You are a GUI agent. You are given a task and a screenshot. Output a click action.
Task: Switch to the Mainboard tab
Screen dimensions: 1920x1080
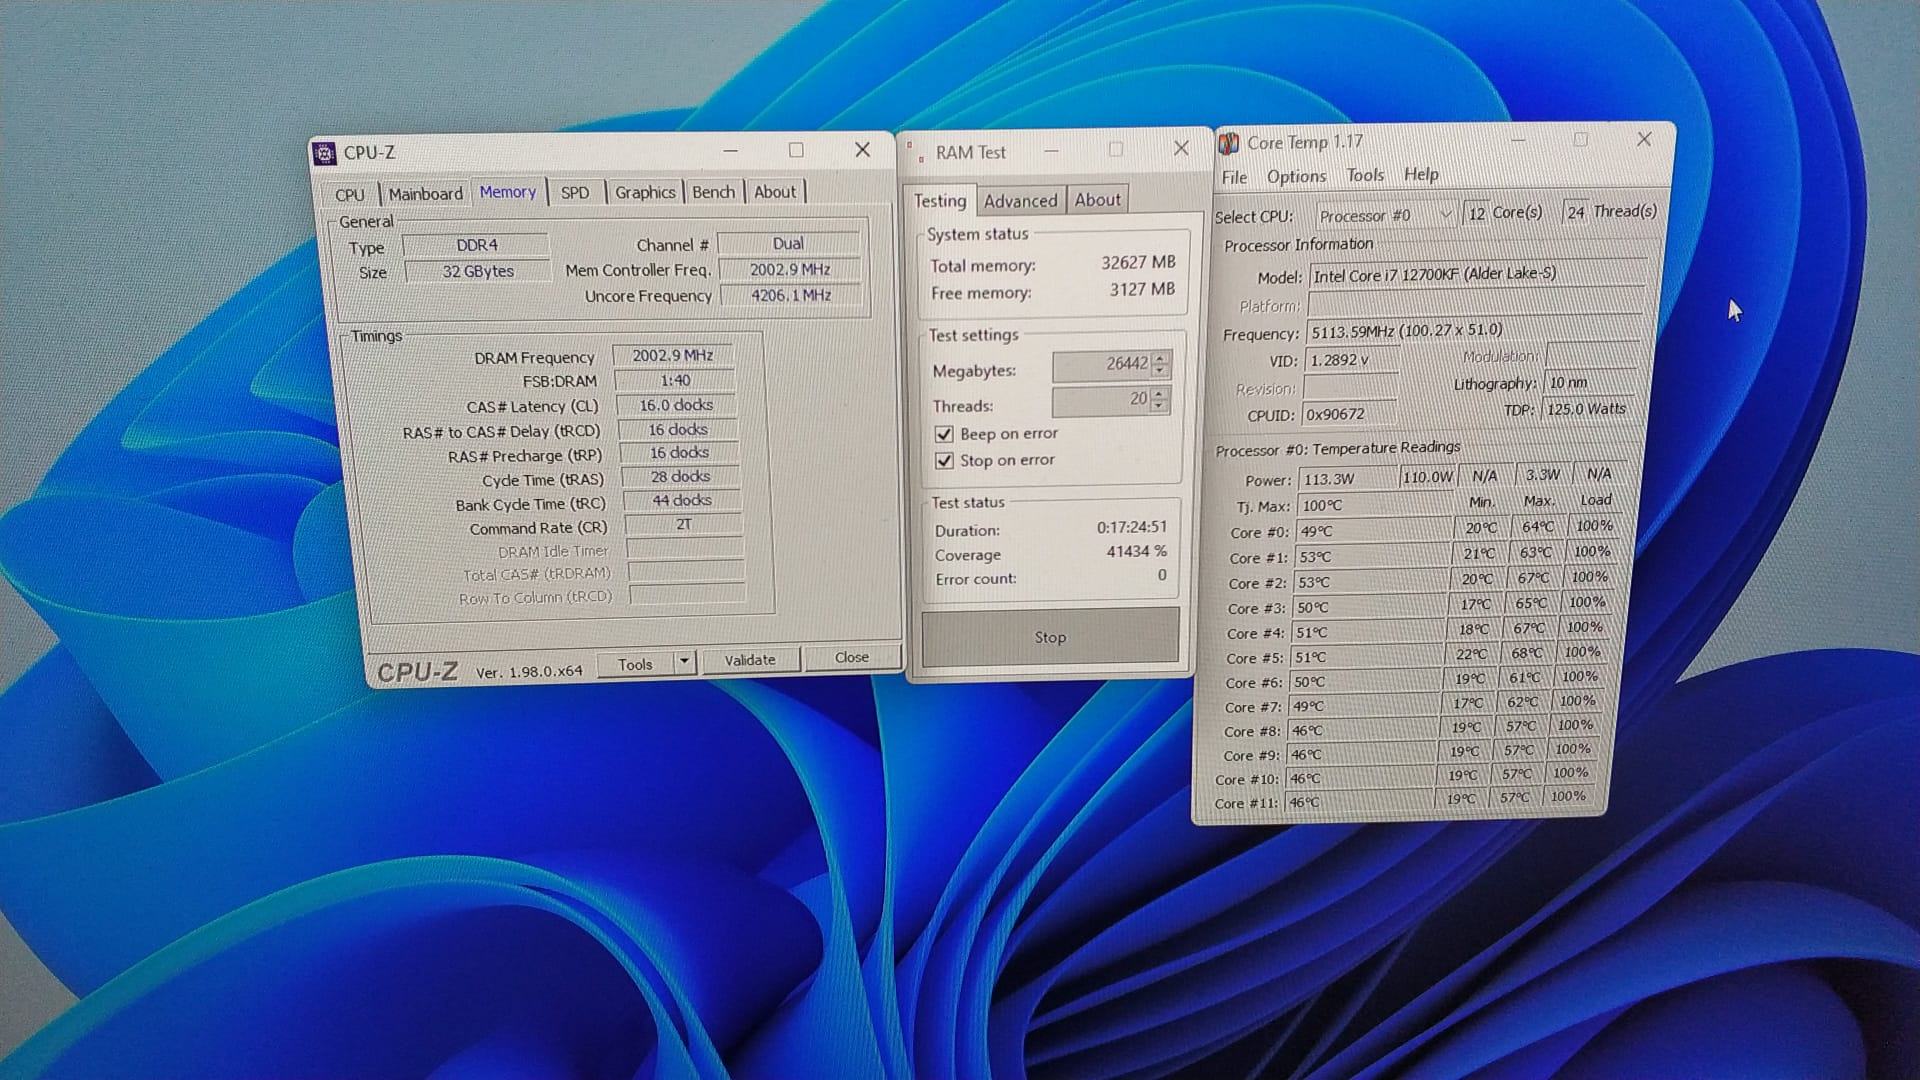point(426,194)
